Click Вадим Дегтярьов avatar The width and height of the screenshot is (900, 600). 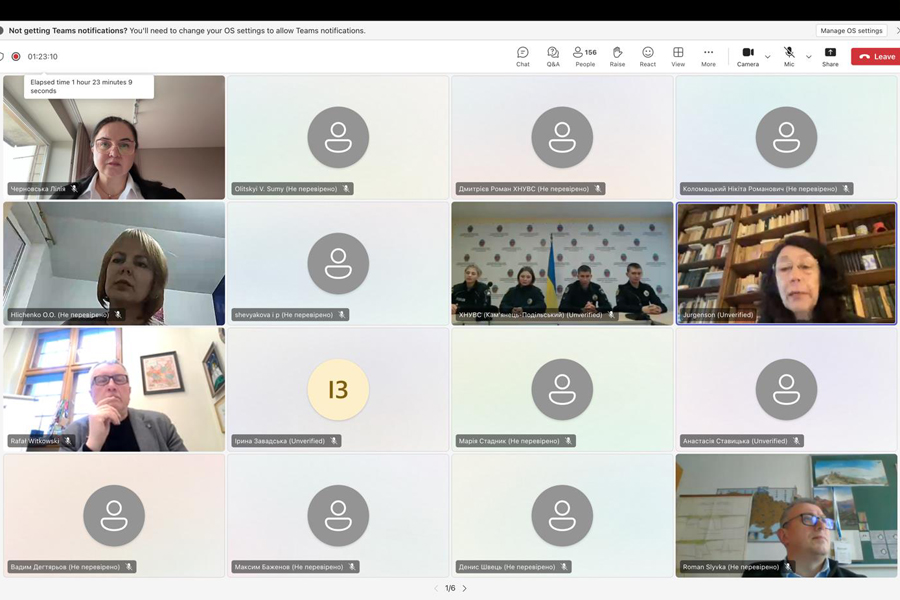click(114, 516)
